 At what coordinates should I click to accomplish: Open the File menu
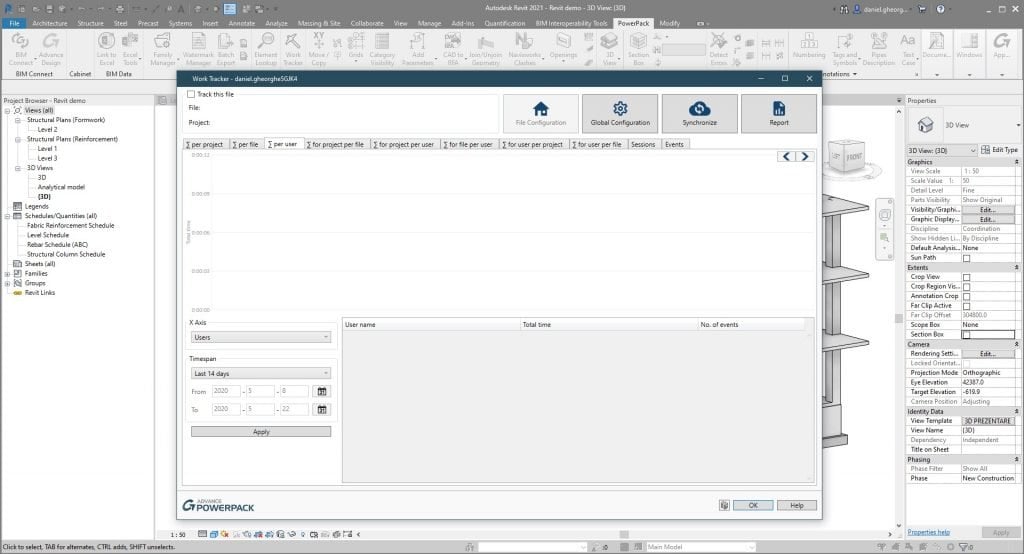pos(14,23)
